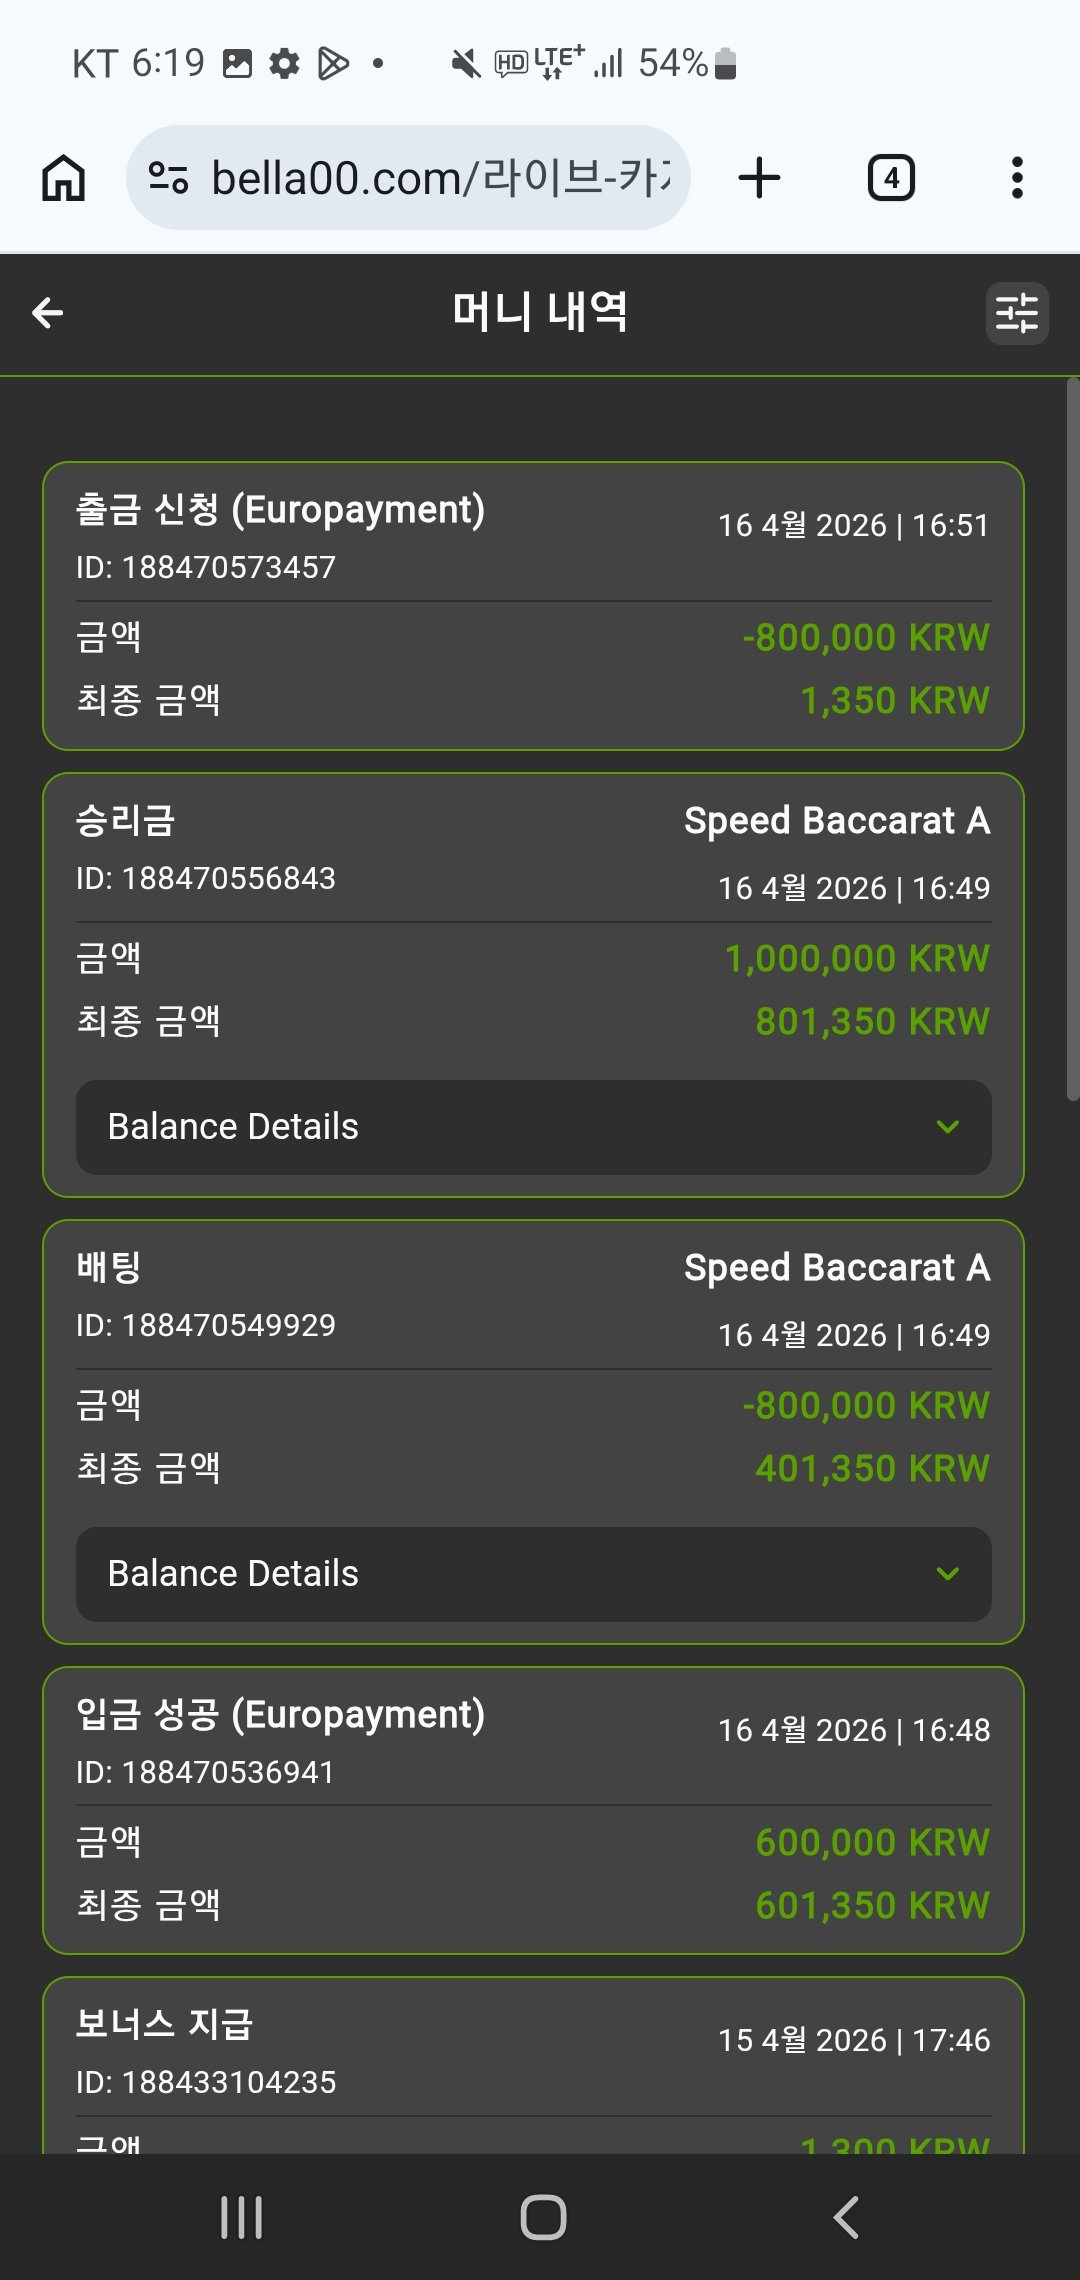The image size is (1080, 2280).
Task: Open the filter settings icon
Action: click(x=1016, y=313)
